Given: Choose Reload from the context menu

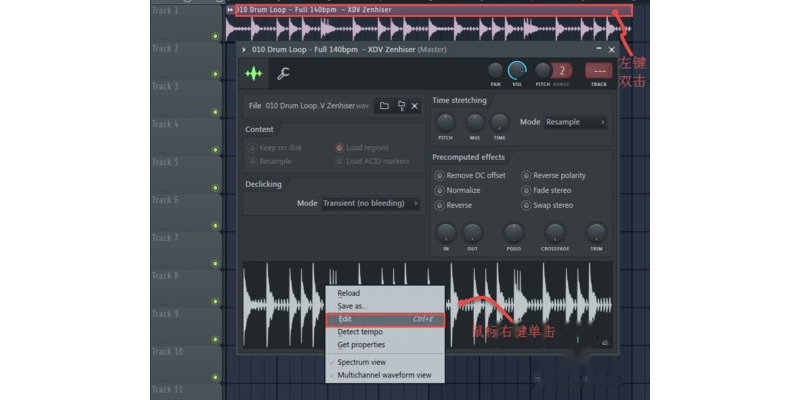Looking at the screenshot, I should click(385, 293).
